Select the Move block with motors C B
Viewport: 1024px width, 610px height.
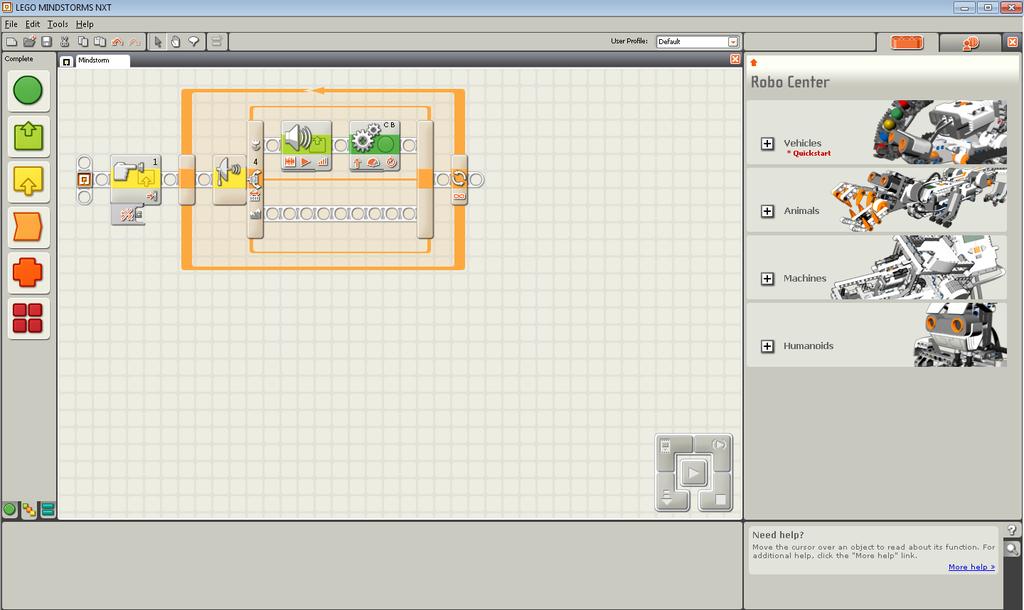(374, 146)
